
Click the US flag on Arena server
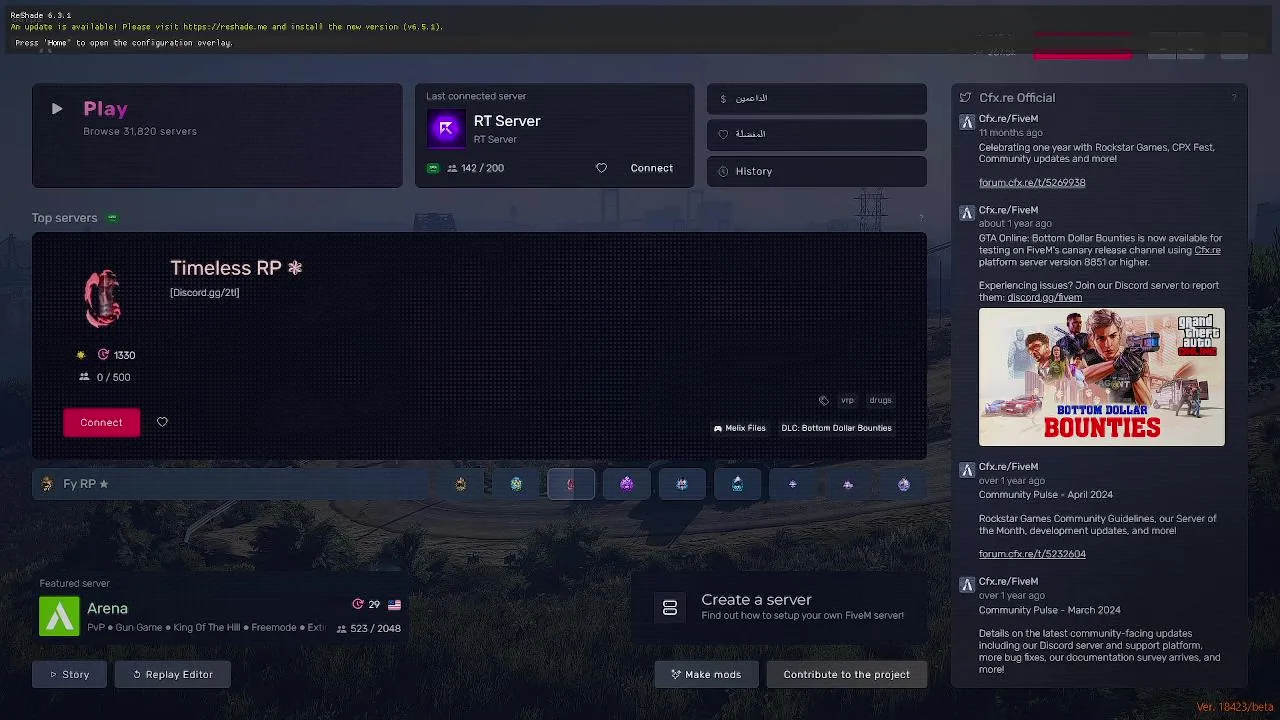394,604
